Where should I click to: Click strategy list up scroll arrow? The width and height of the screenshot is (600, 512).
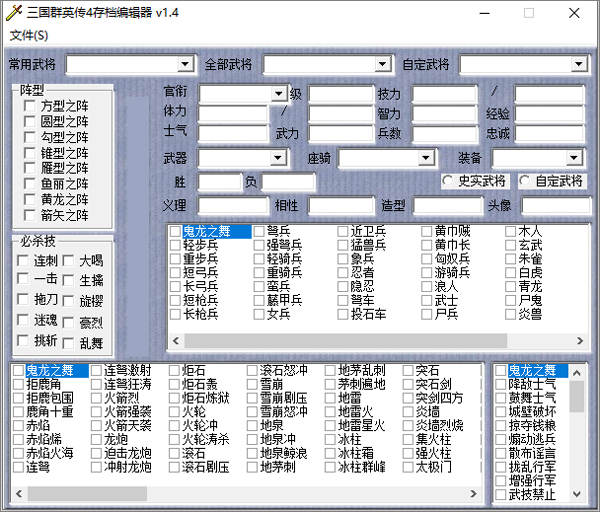[x=577, y=372]
